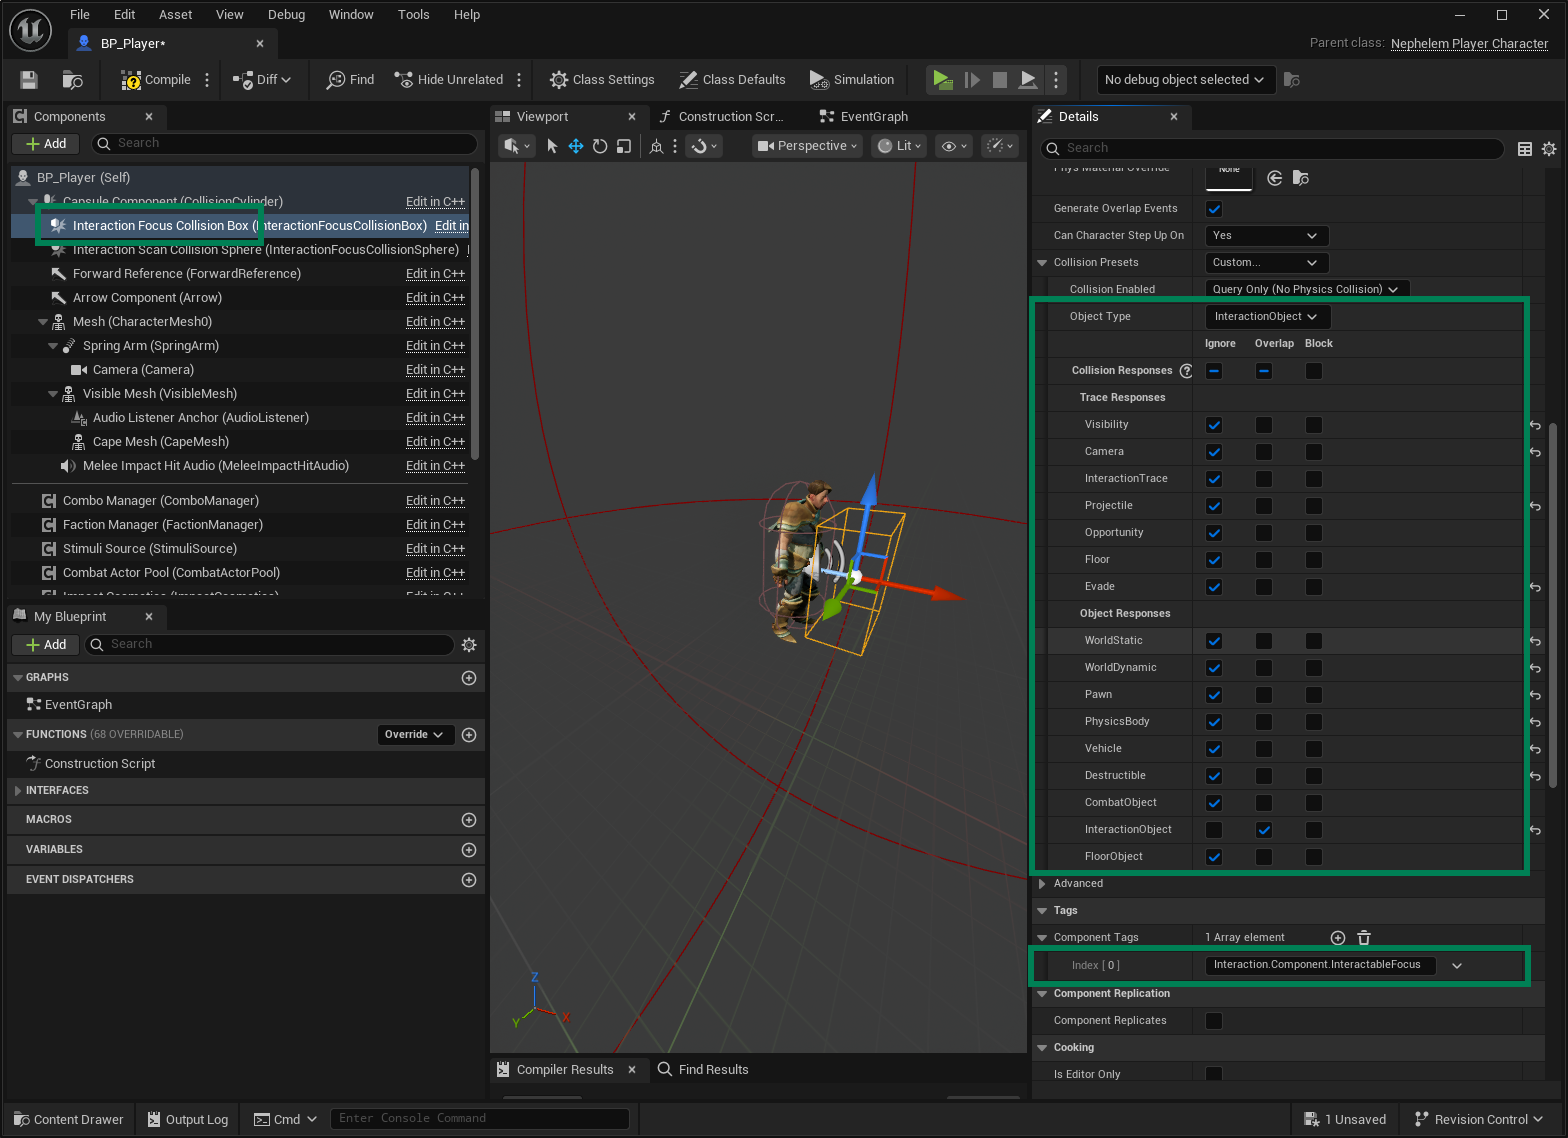This screenshot has height=1138, width=1568.
Task: Delete all Component Tags with trash icon
Action: pyautogui.click(x=1364, y=938)
